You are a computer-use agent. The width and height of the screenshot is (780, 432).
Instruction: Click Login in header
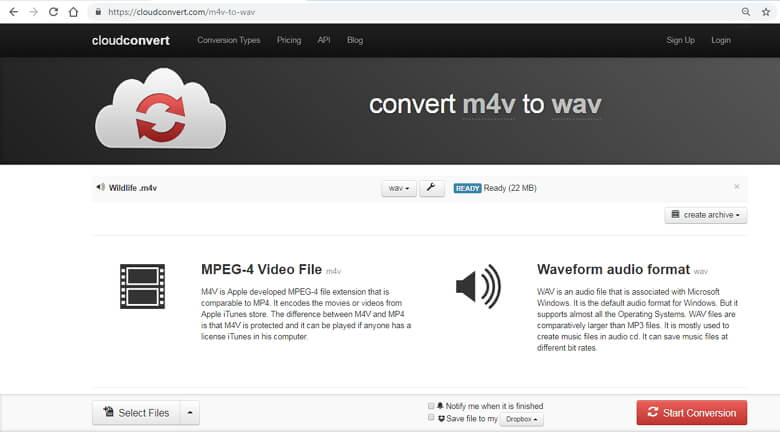[x=721, y=40]
